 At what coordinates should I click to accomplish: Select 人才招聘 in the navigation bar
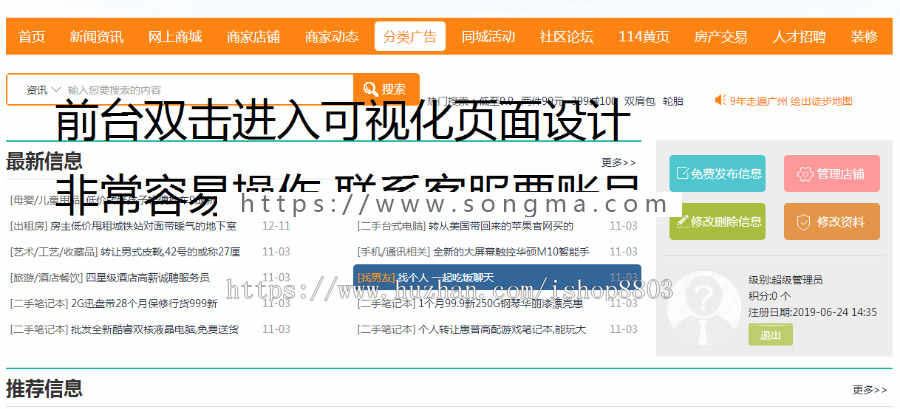pos(799,37)
